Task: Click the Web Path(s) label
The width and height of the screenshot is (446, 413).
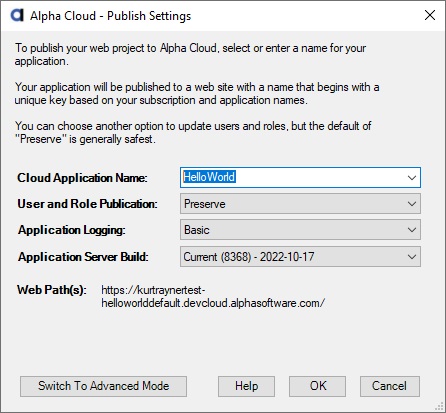Action: [52, 290]
